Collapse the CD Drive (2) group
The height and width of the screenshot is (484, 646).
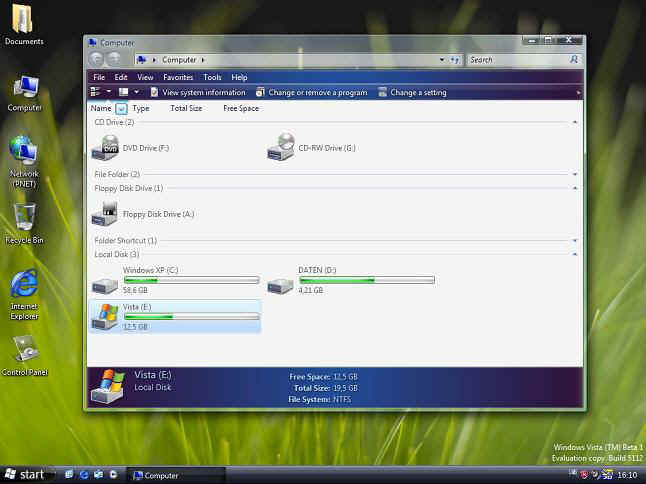tap(576, 122)
